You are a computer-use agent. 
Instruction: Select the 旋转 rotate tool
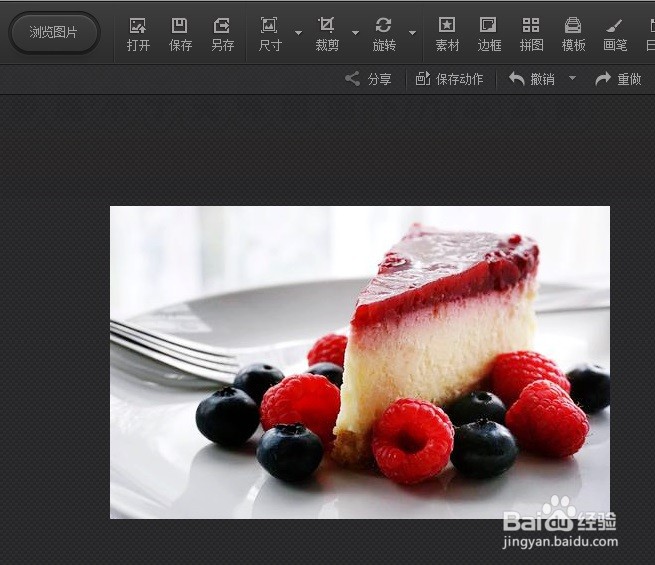coord(384,35)
